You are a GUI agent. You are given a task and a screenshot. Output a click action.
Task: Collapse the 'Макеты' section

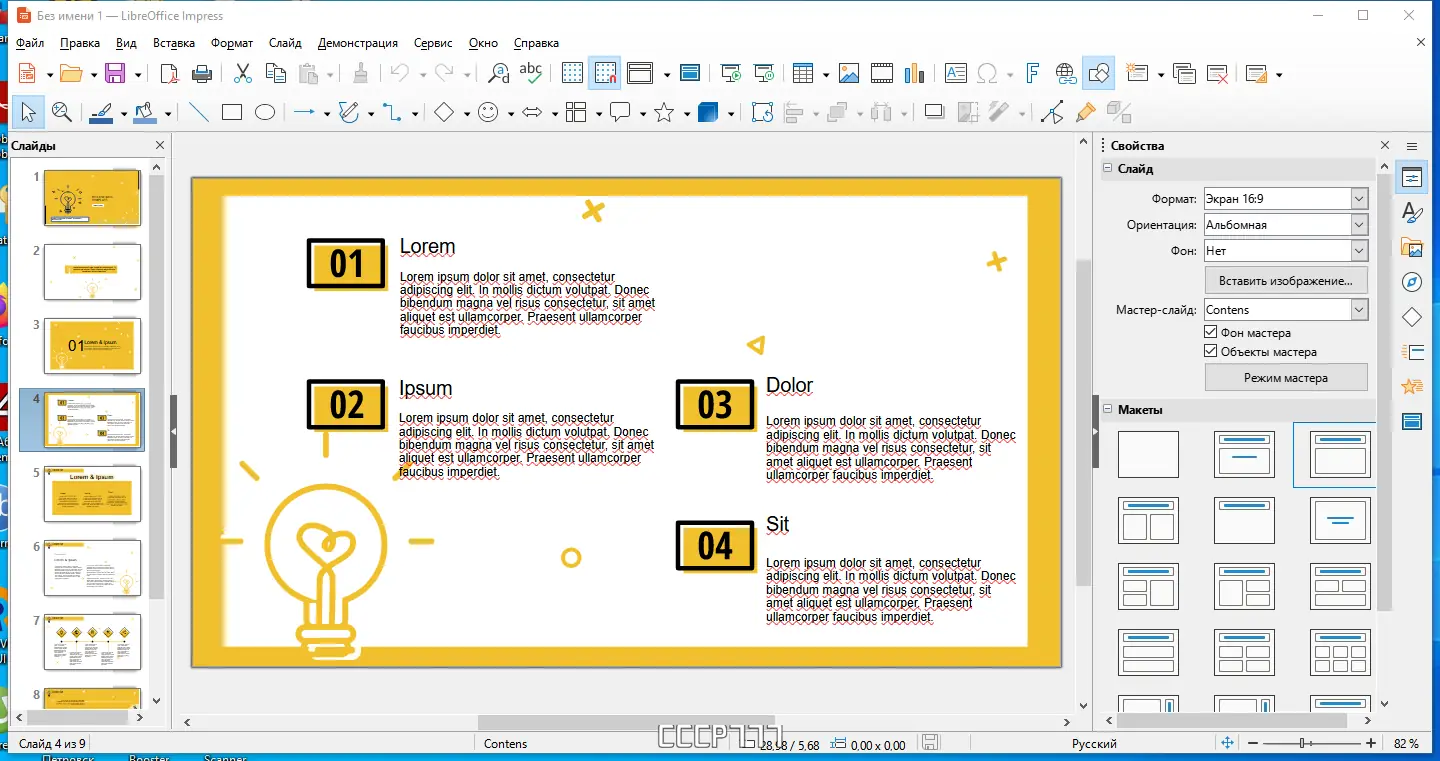[x=1108, y=409]
